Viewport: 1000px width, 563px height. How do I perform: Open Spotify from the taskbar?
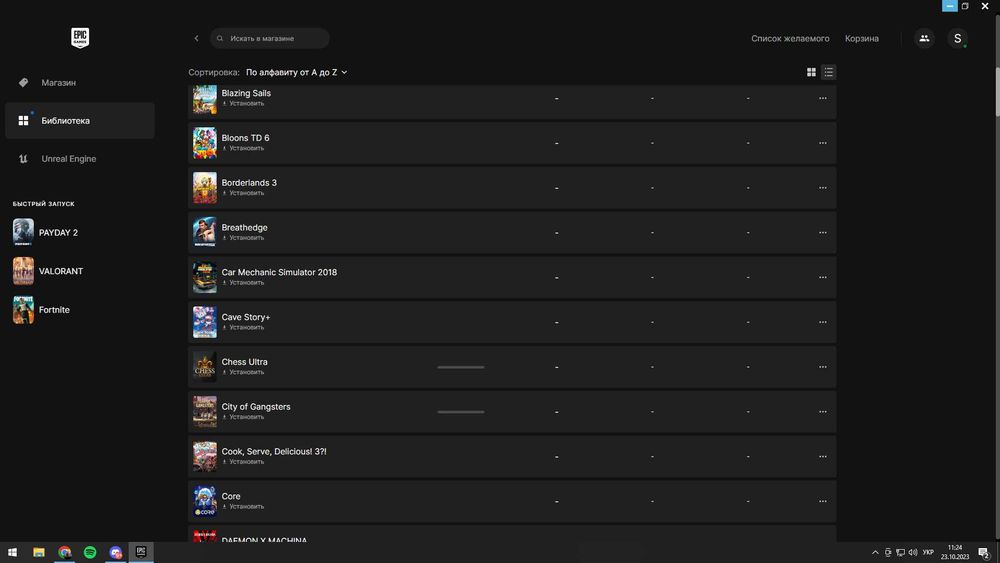90,552
